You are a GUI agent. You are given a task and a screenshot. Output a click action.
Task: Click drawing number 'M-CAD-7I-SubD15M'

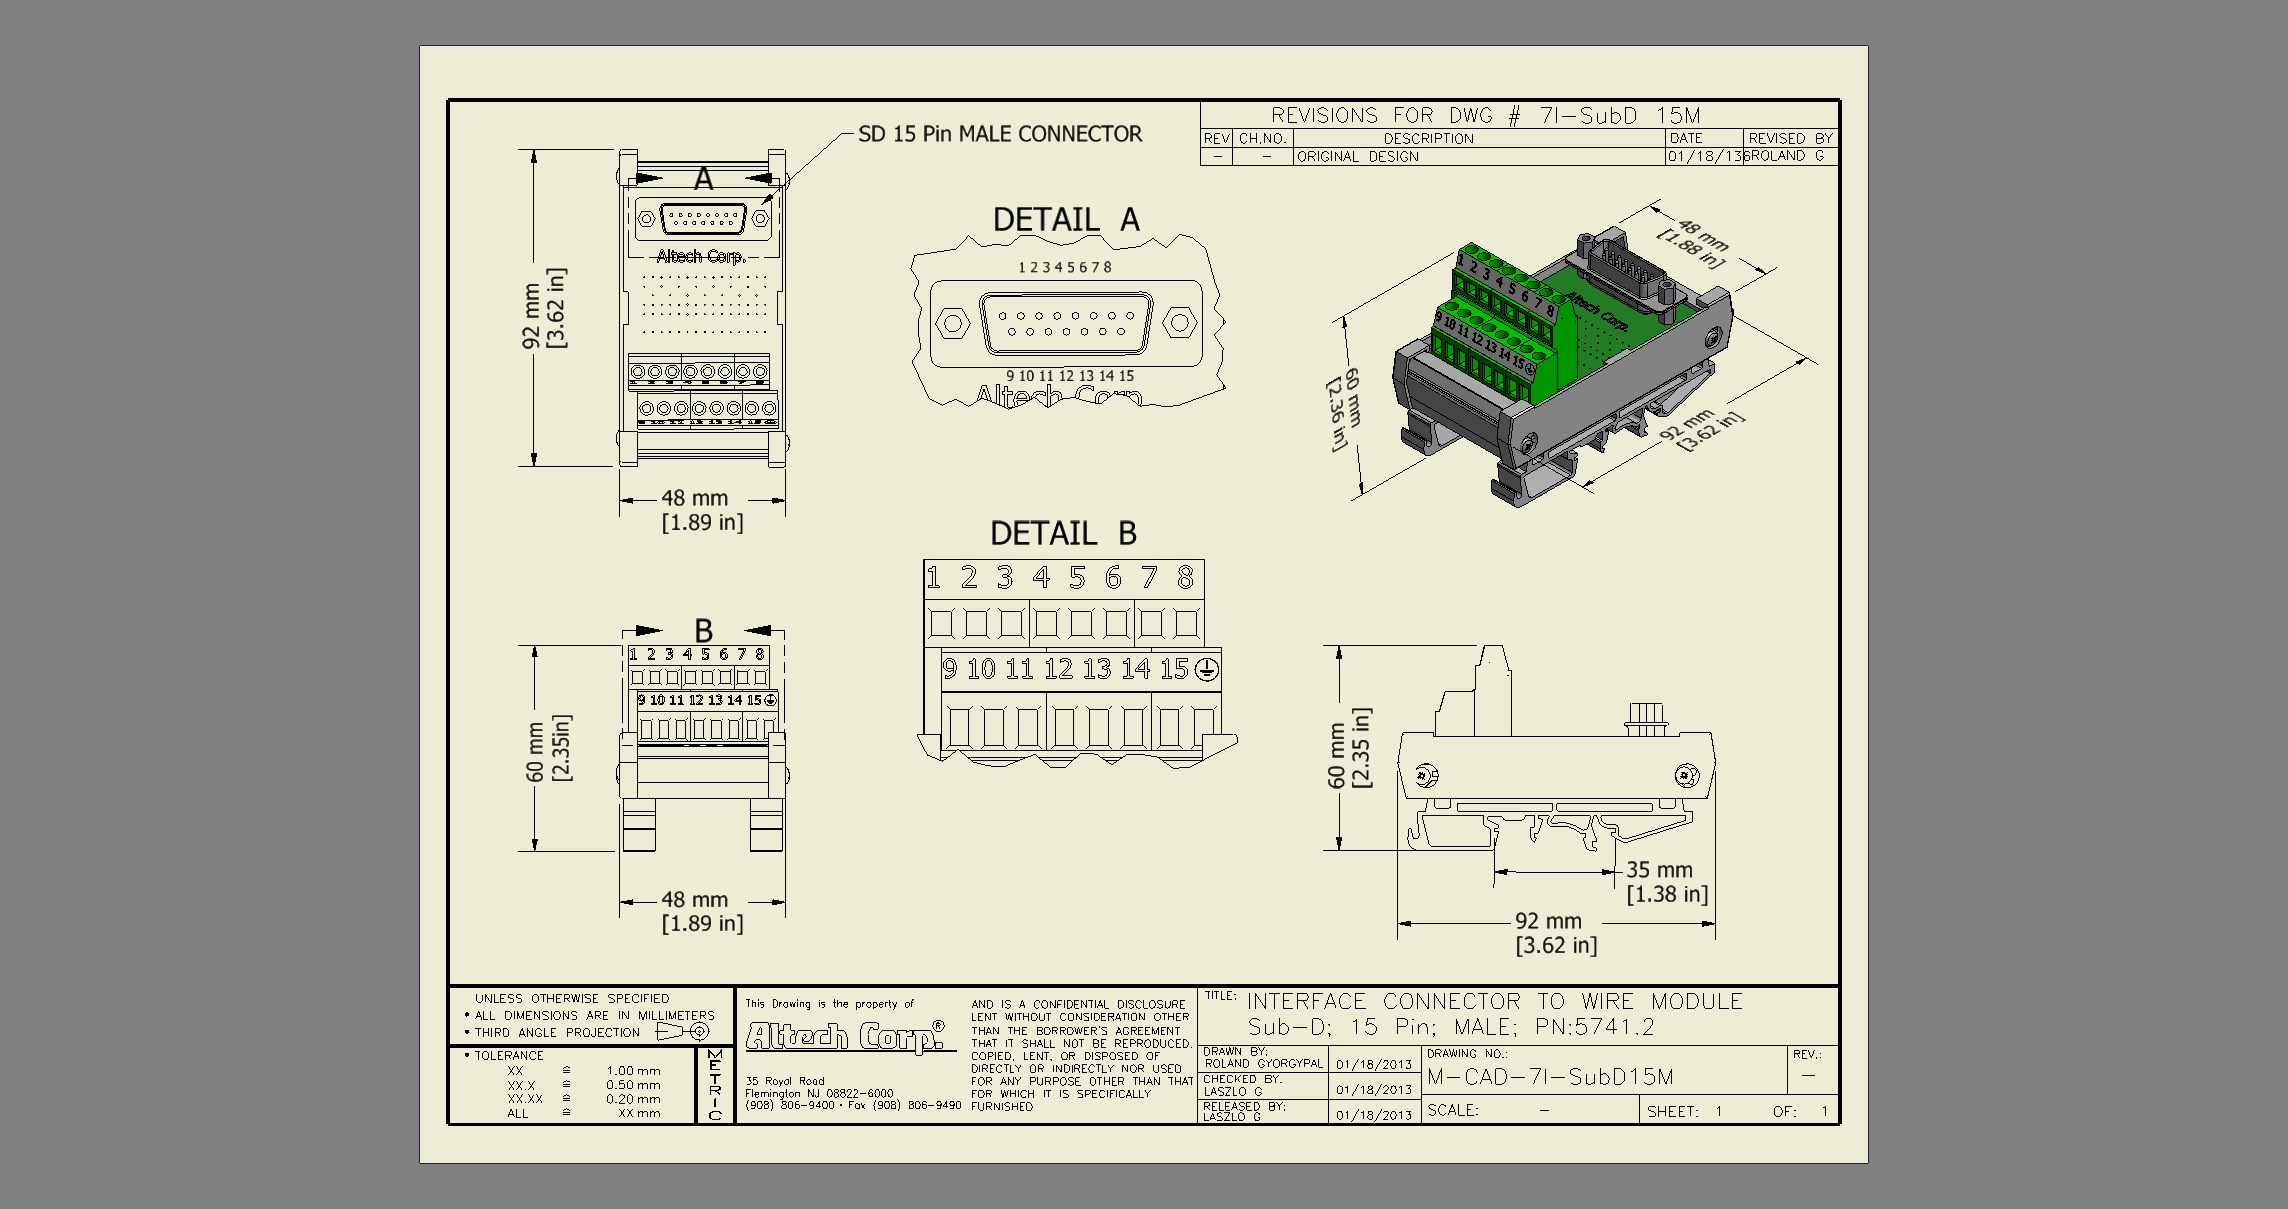(x=1550, y=1077)
